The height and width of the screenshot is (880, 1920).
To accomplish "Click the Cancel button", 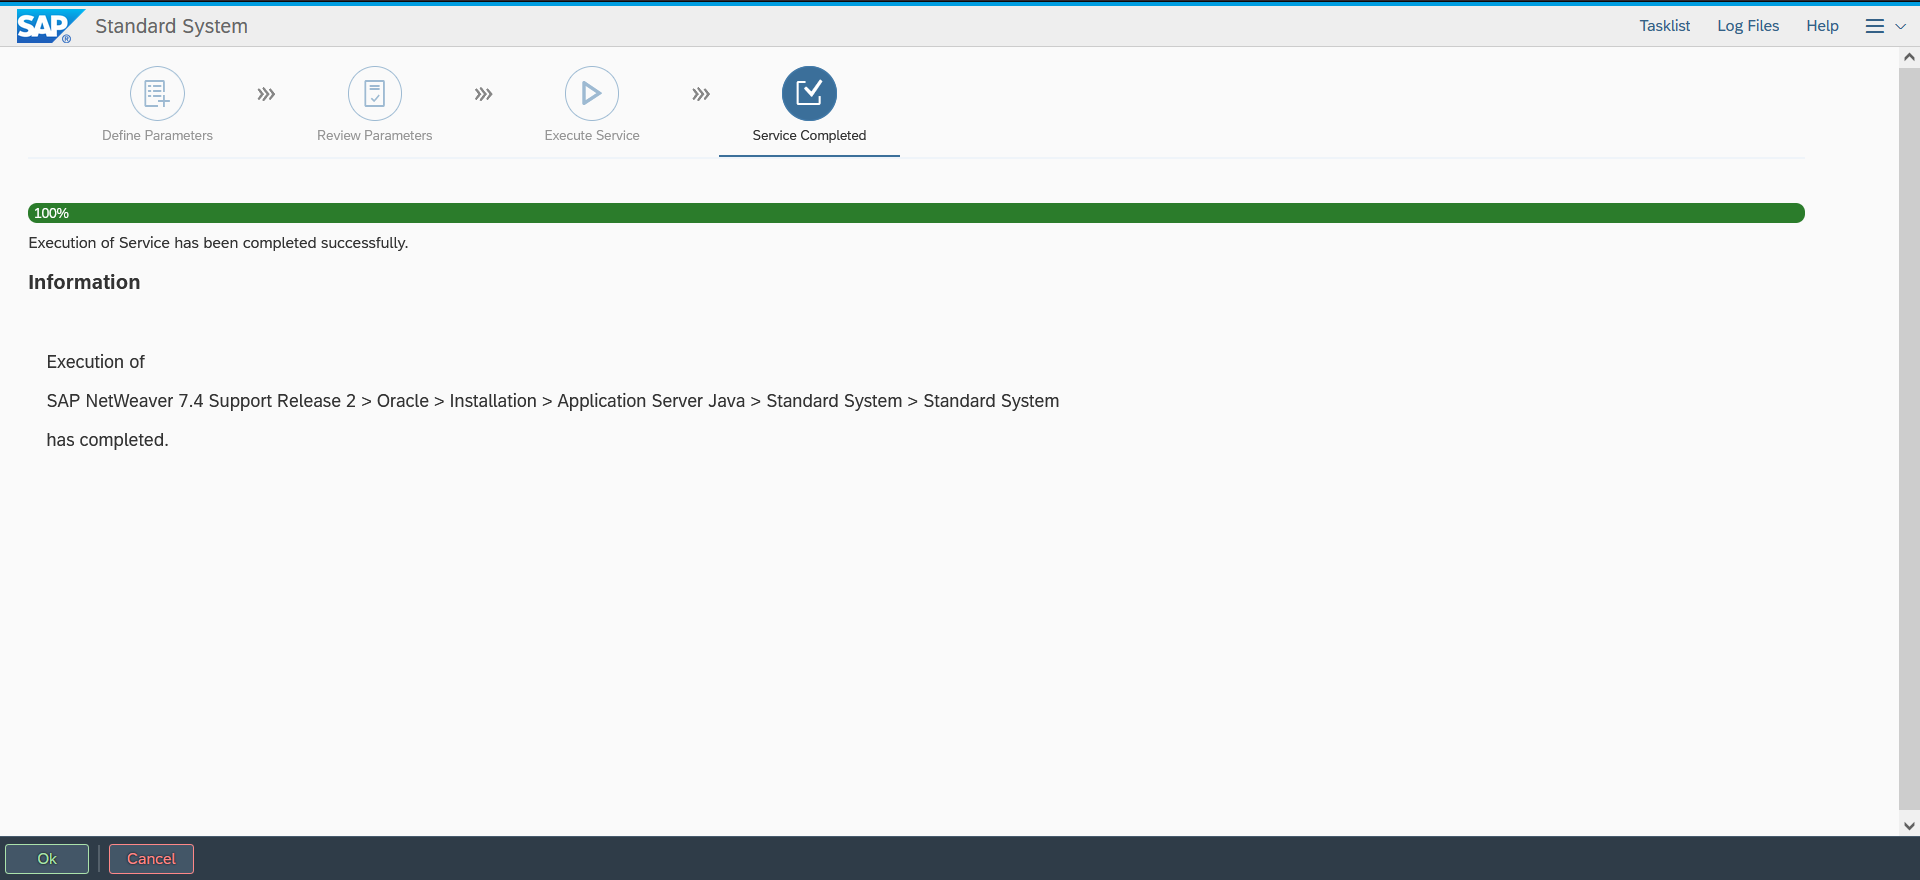I will 151,859.
